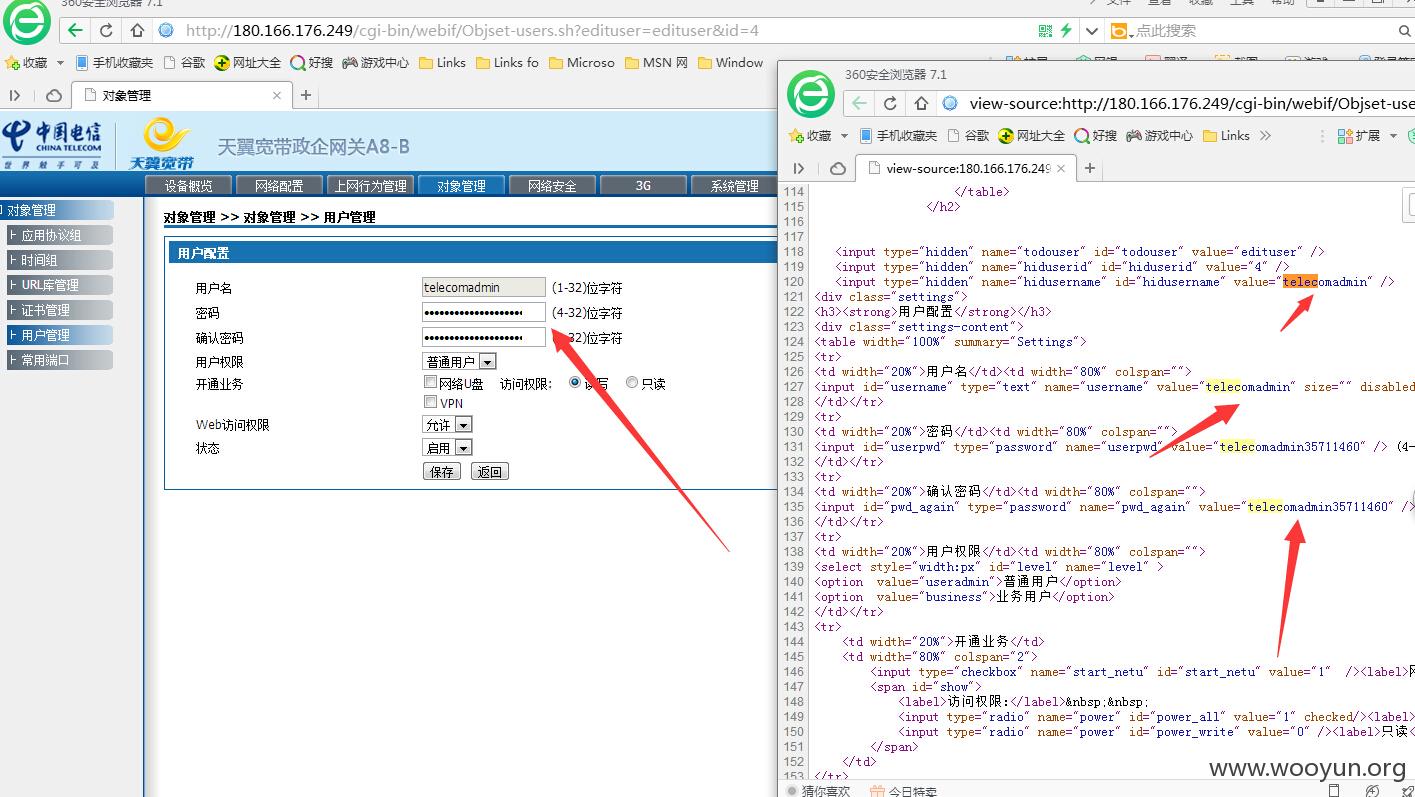The width and height of the screenshot is (1415, 797).
Task: Close the view-source tab
Action: pos(1061,168)
